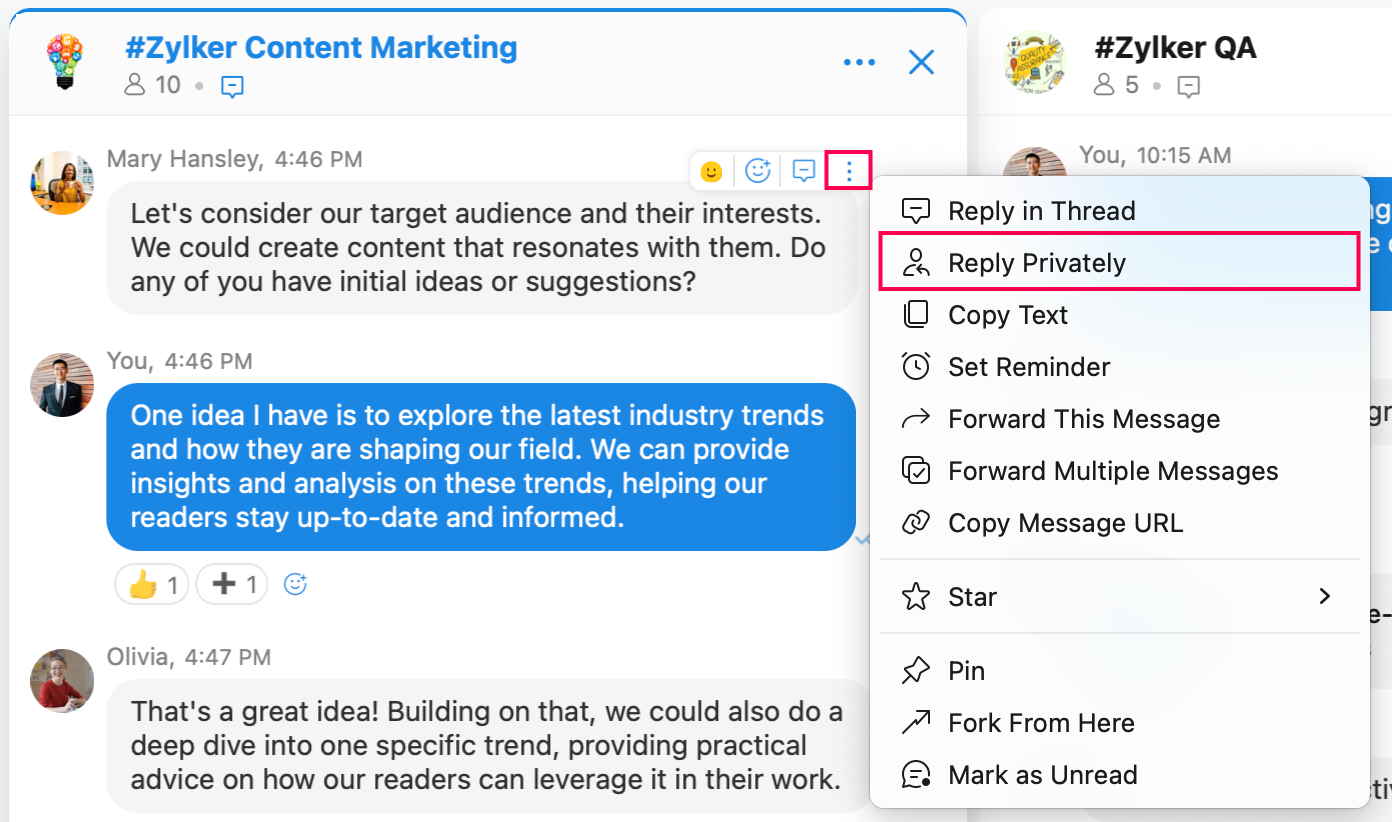1392x822 pixels.
Task: Add a reaction beside the plus-one reaction
Action: point(295,584)
